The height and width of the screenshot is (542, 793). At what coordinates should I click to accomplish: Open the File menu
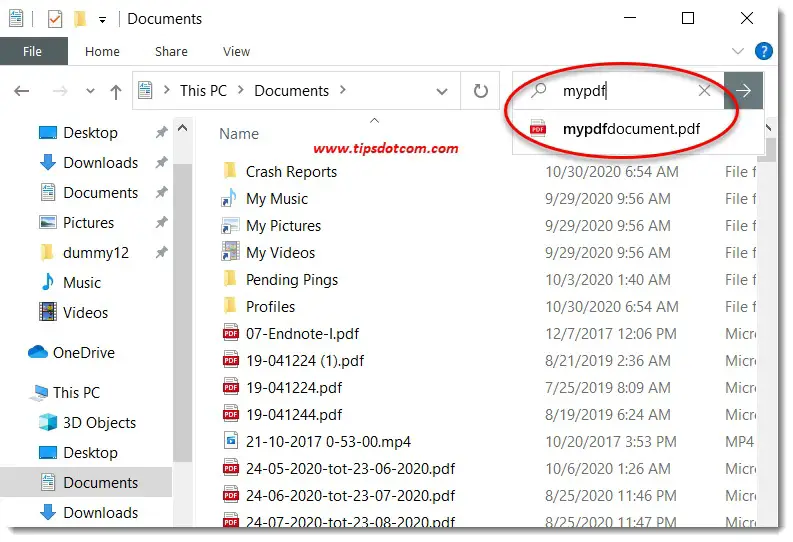coord(33,51)
